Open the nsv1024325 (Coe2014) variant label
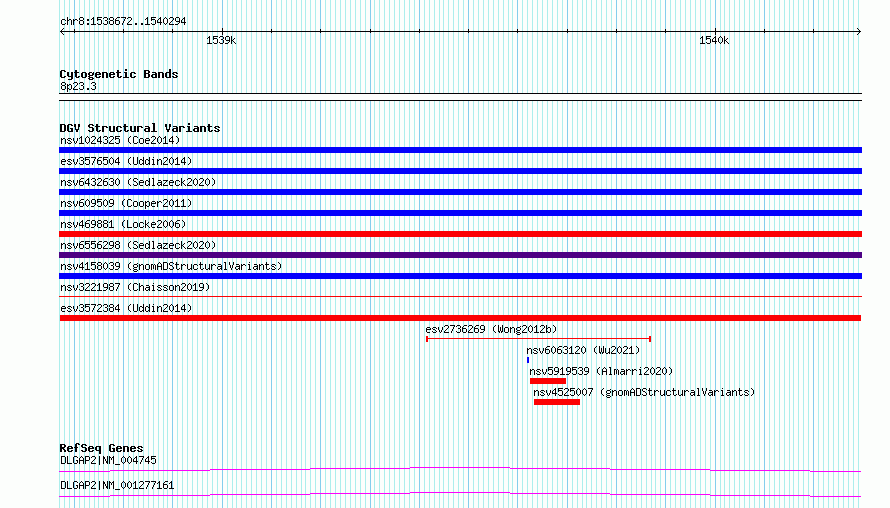 120,140
